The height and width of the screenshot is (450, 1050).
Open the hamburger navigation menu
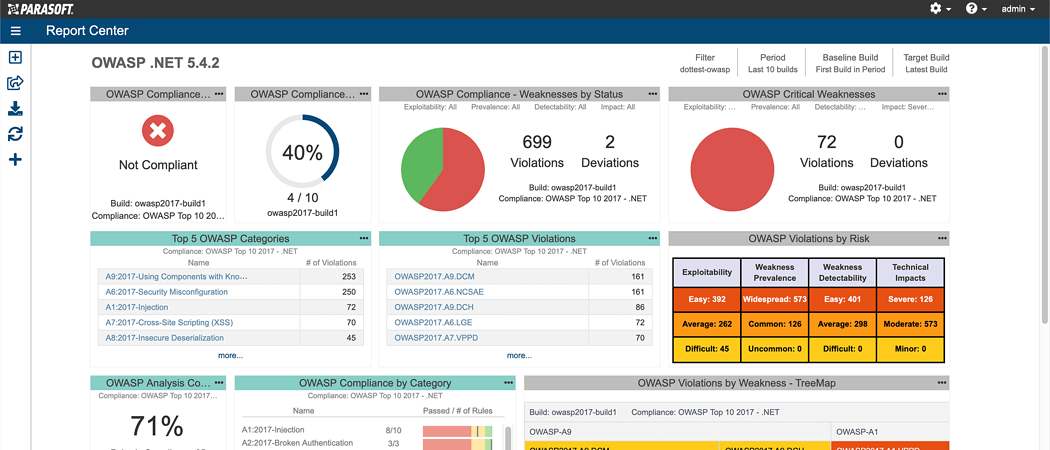pos(15,31)
